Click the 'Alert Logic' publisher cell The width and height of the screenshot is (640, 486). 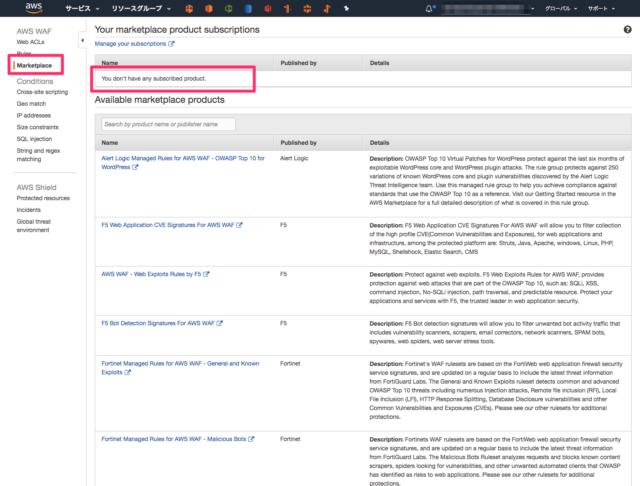pos(294,158)
